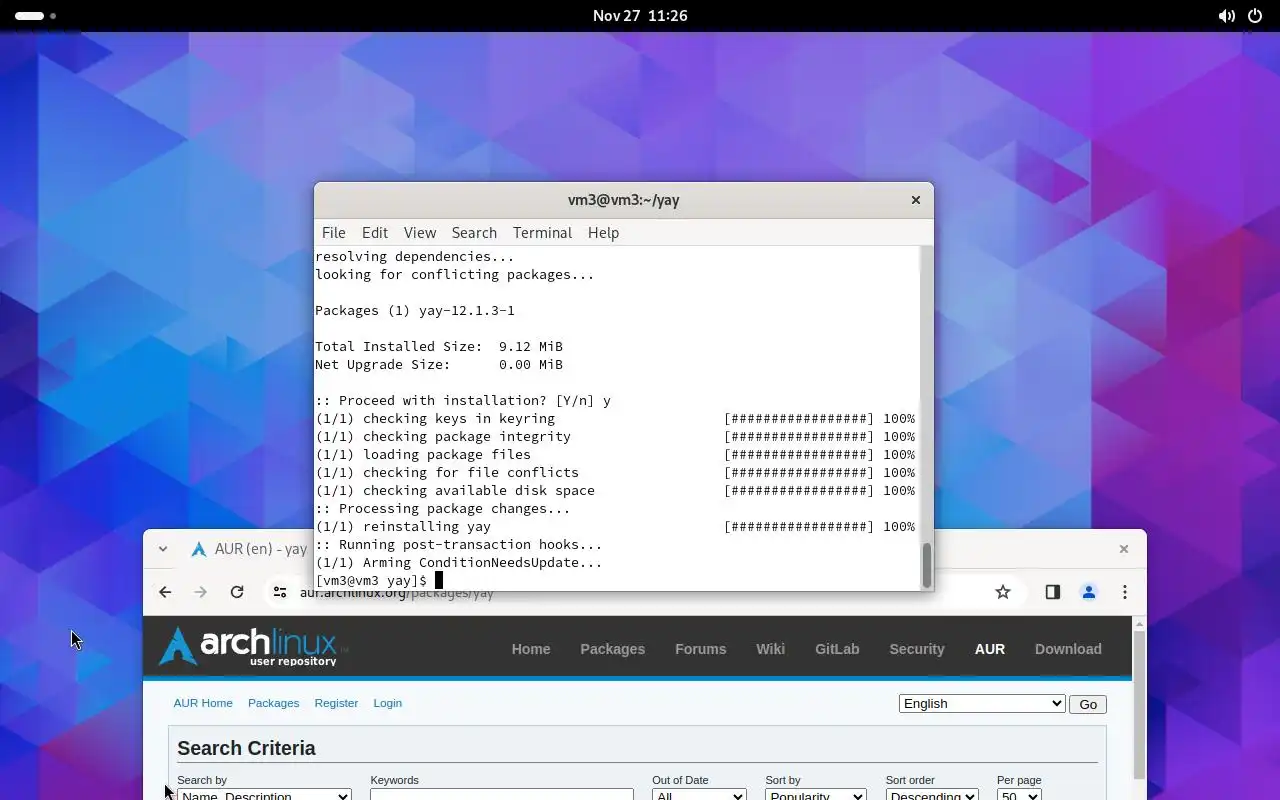Bookmark this page with star icon
1280x800 pixels.
point(1003,592)
